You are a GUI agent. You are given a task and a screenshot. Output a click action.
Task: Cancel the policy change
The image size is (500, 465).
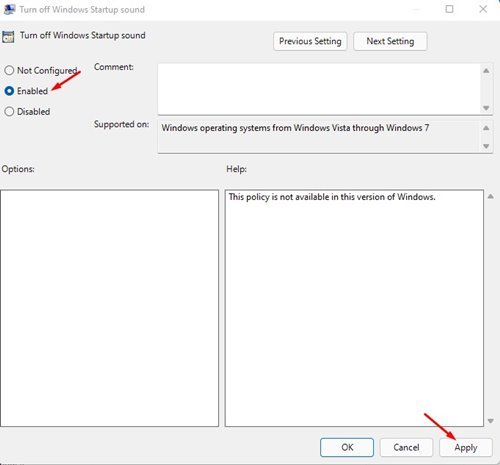click(x=406, y=447)
